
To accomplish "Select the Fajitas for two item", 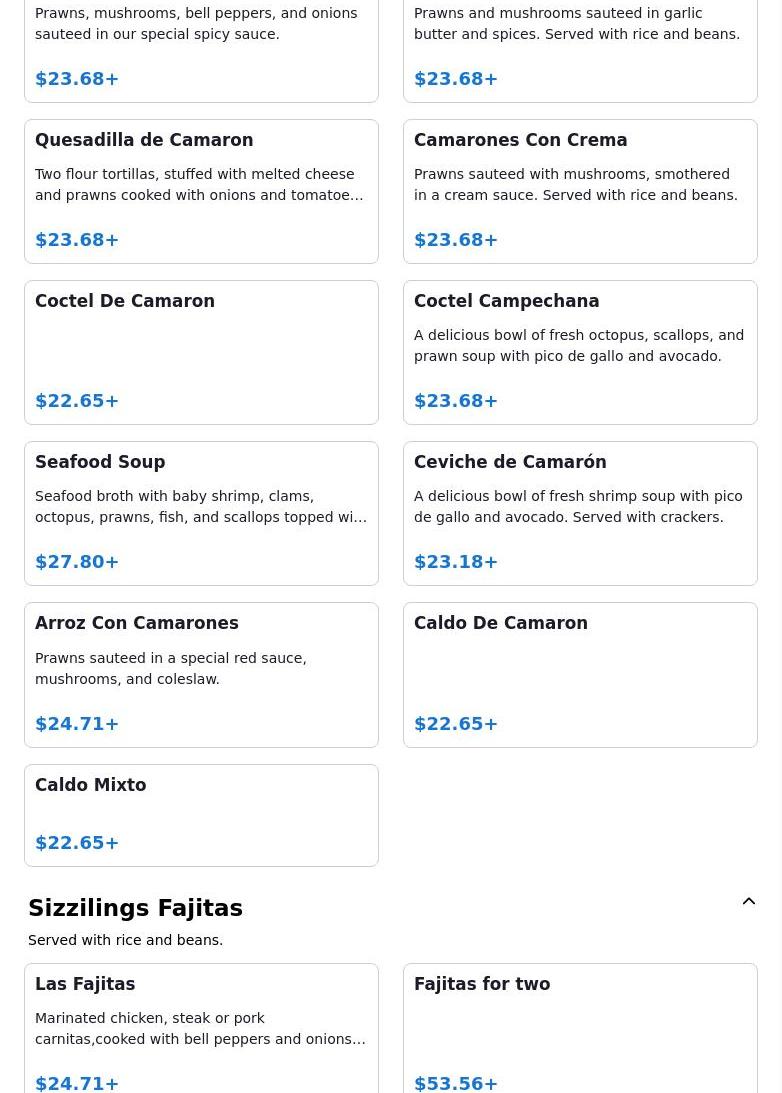I will 580,1029.
